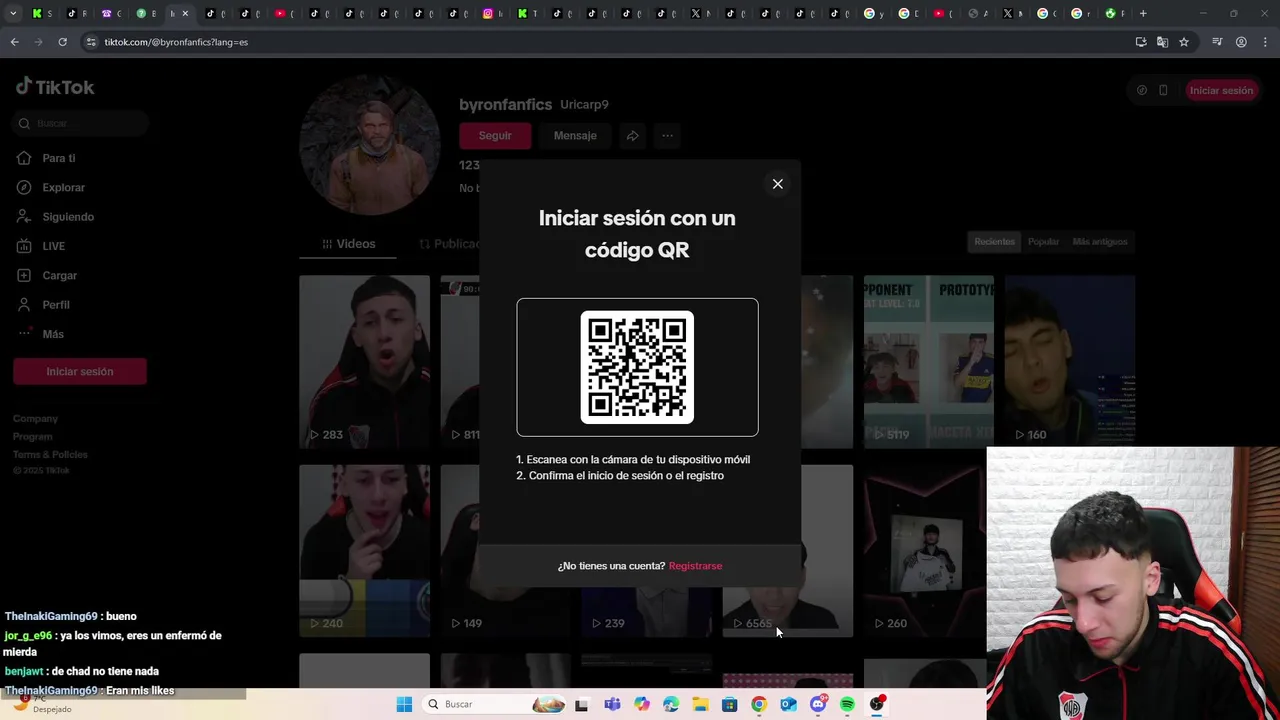This screenshot has width=1280, height=720.
Task: Open Microsoft Edge from the taskbar
Action: pos(671,704)
